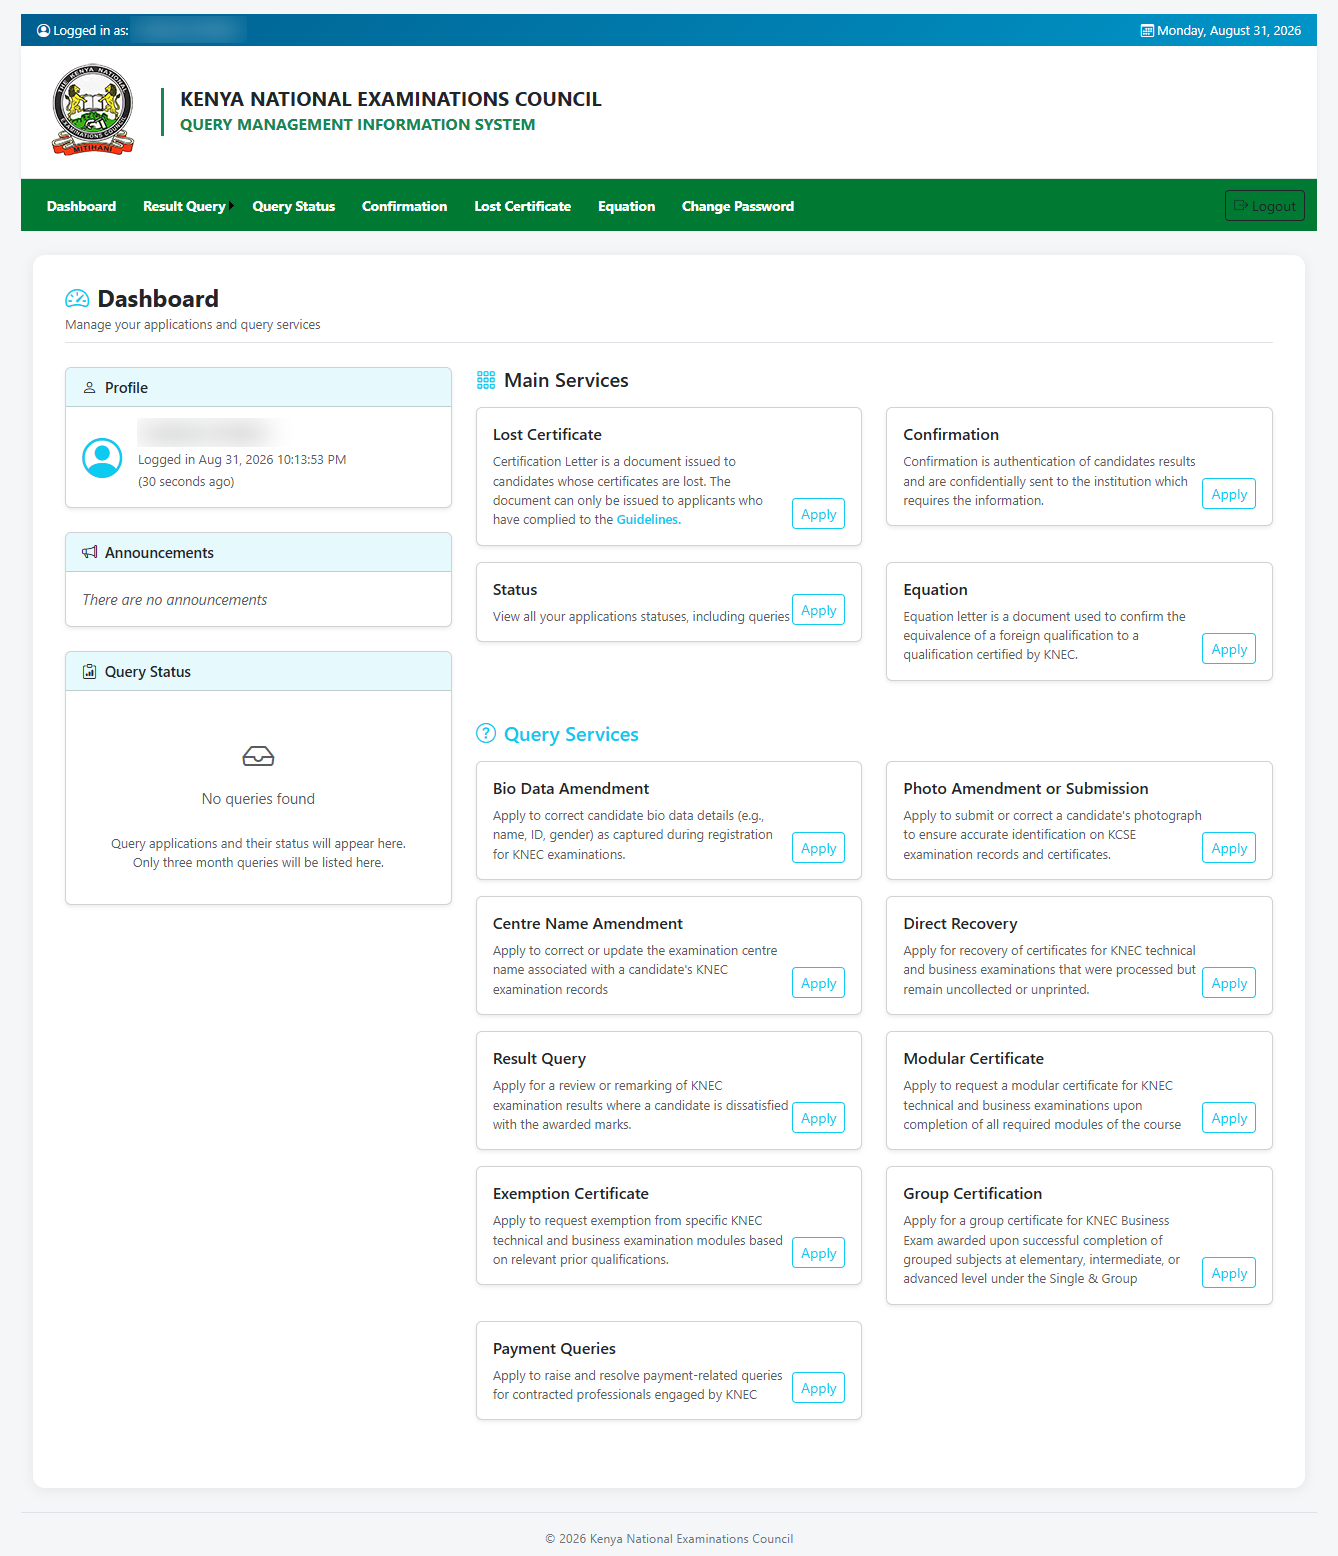Open the Query Status nav item
1338x1556 pixels.
pos(294,206)
